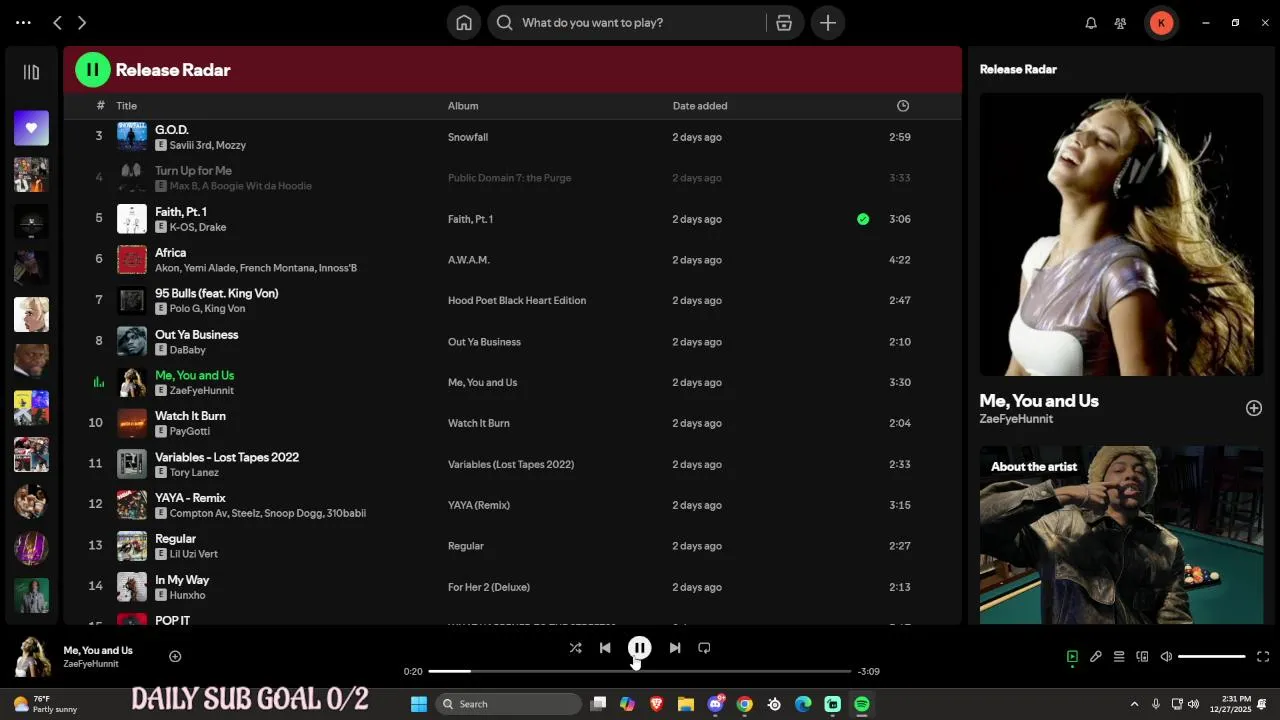Open Connect to a device
The height and width of the screenshot is (720, 1280).
[1143, 657]
